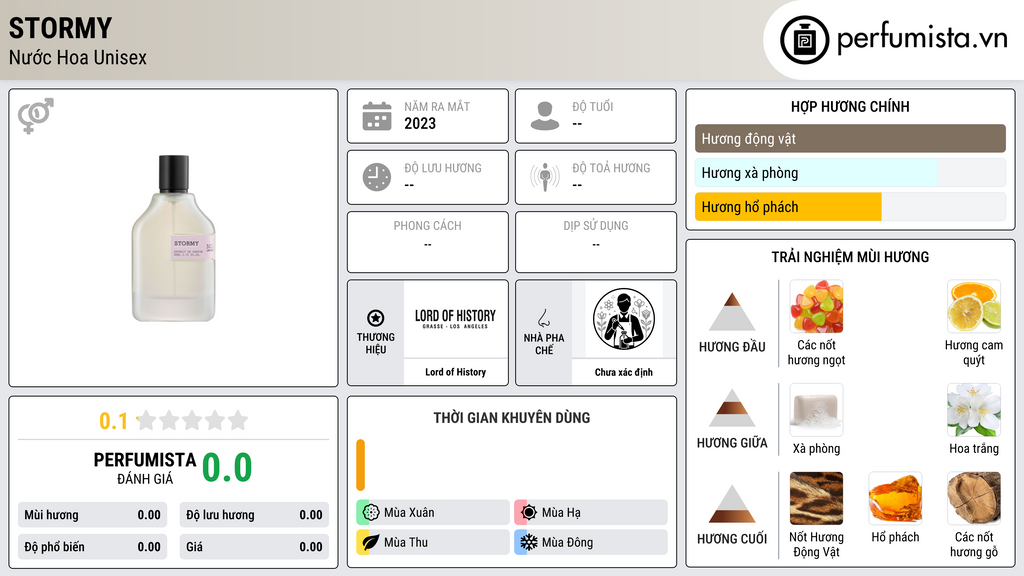Viewport: 1024px width, 576px height.
Task: Select the amber stone thumbnail
Action: click(895, 498)
